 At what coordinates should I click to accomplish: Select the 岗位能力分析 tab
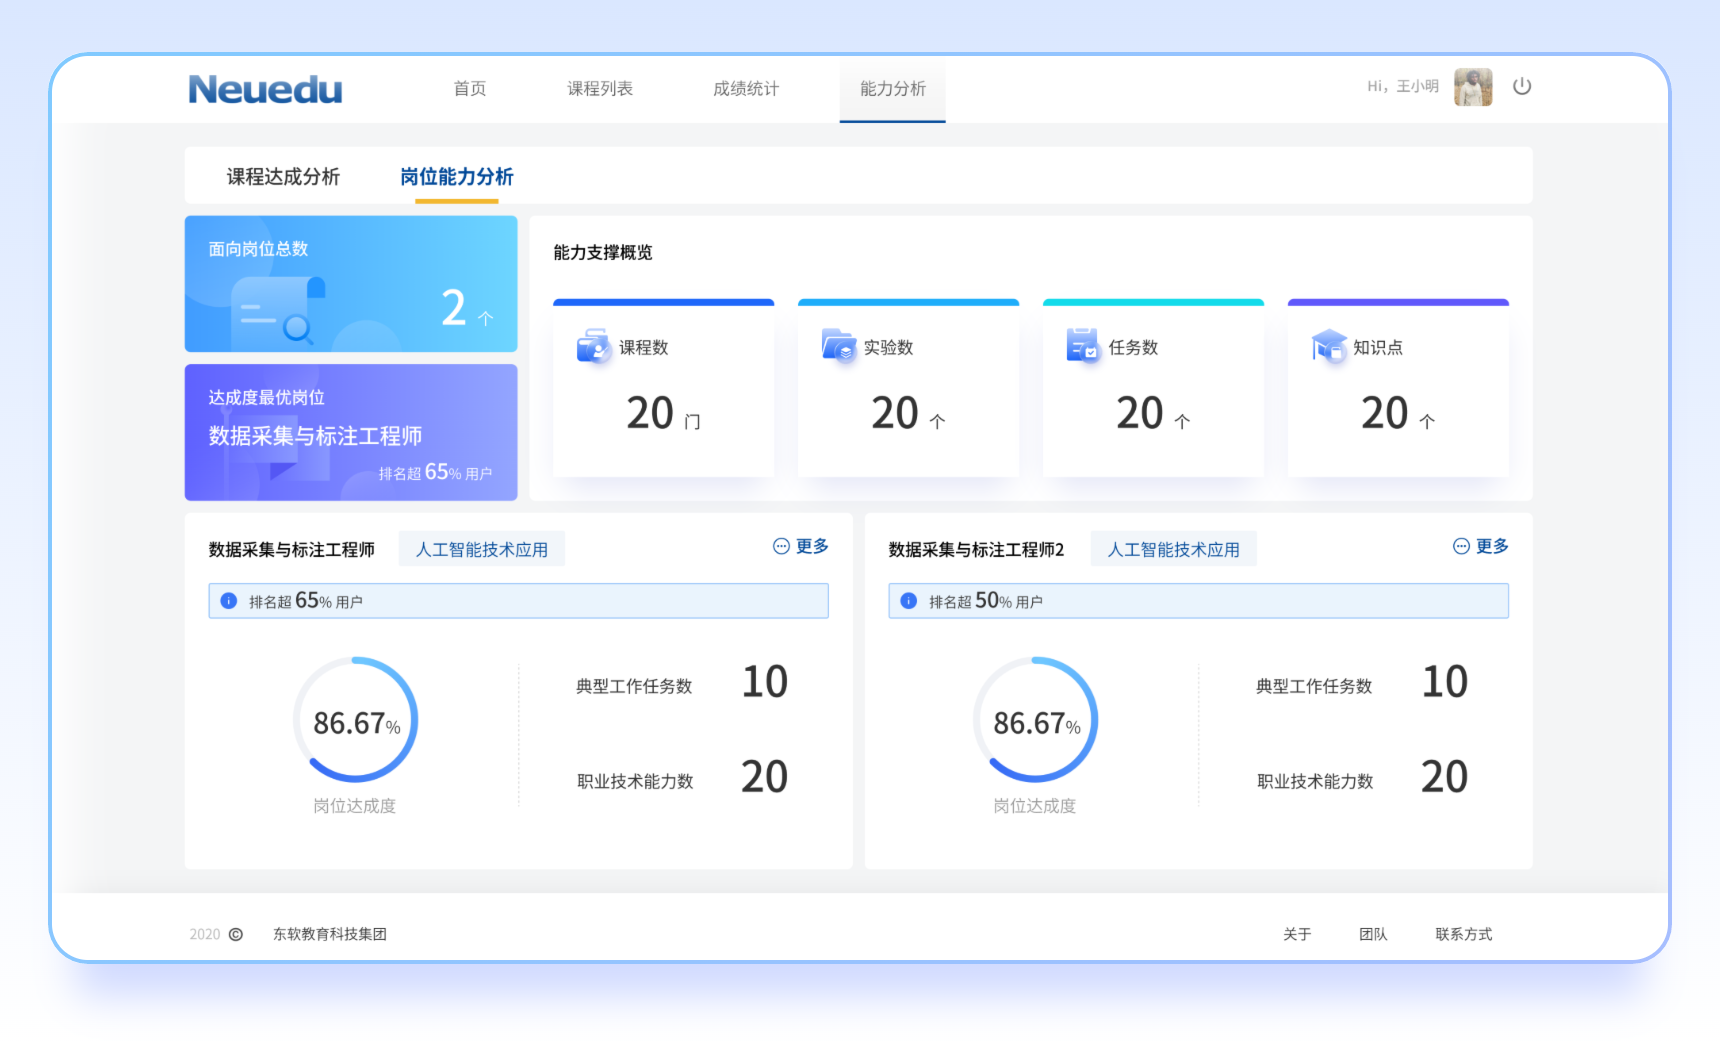coord(457,177)
